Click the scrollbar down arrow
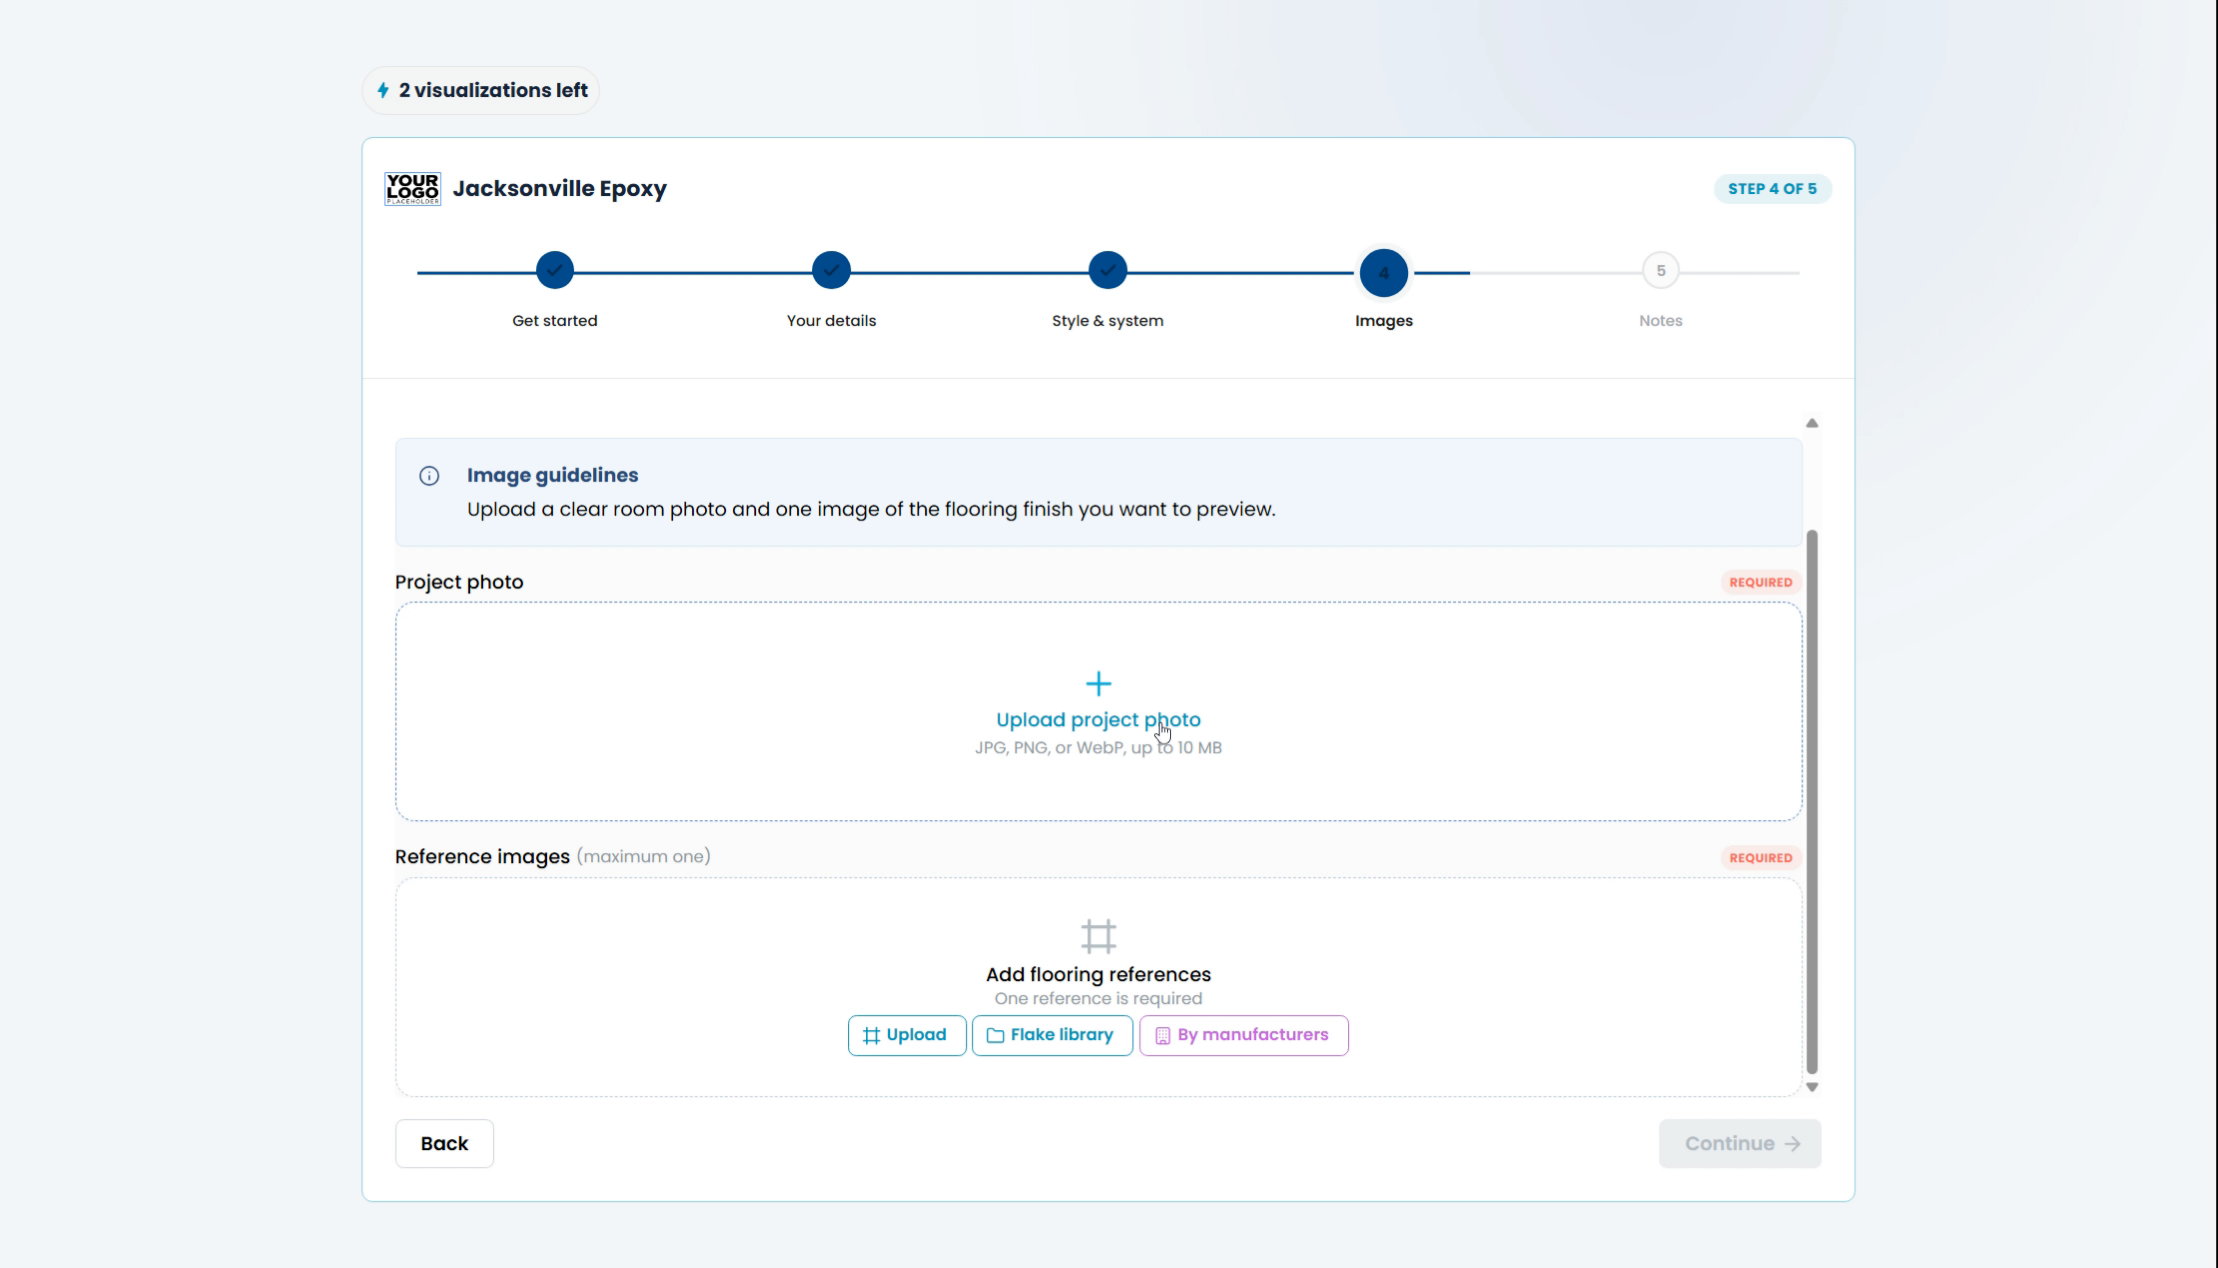The height and width of the screenshot is (1268, 2218). pyautogui.click(x=1812, y=1087)
